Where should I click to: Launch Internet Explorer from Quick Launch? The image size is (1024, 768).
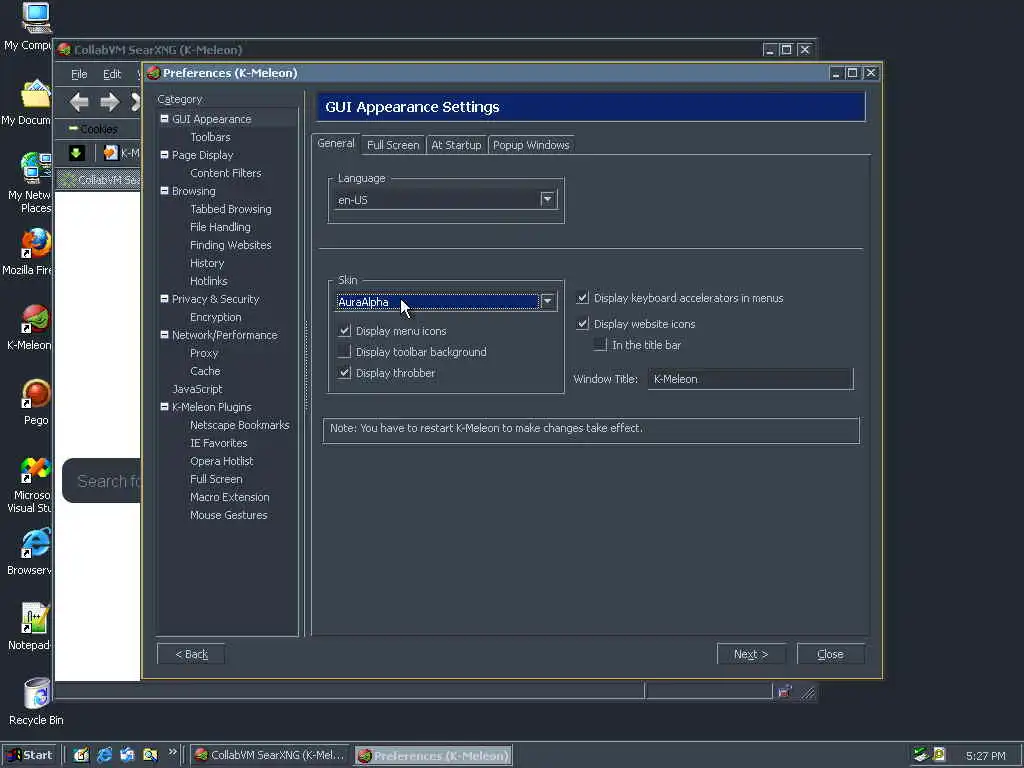click(104, 755)
